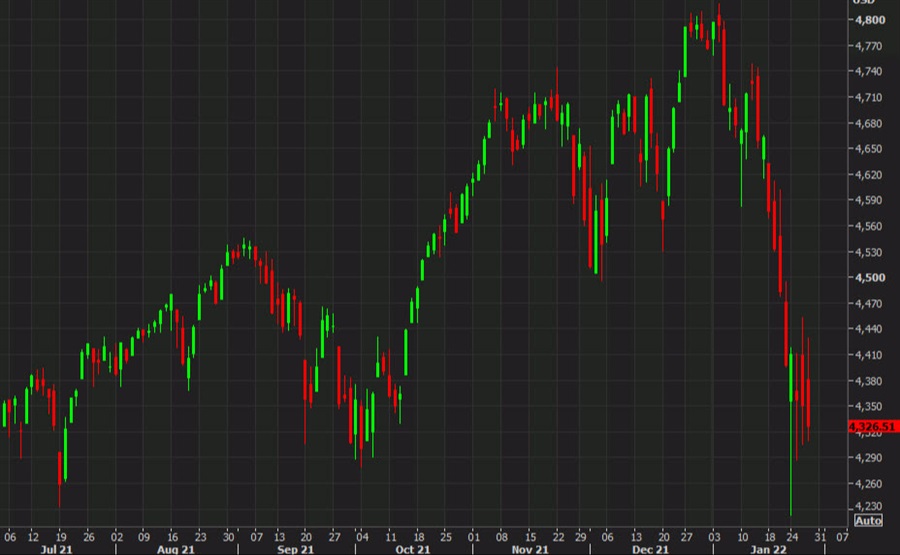Click the 4,500 price axis label
Image resolution: width=900 pixels, height=555 pixels.
pos(866,278)
